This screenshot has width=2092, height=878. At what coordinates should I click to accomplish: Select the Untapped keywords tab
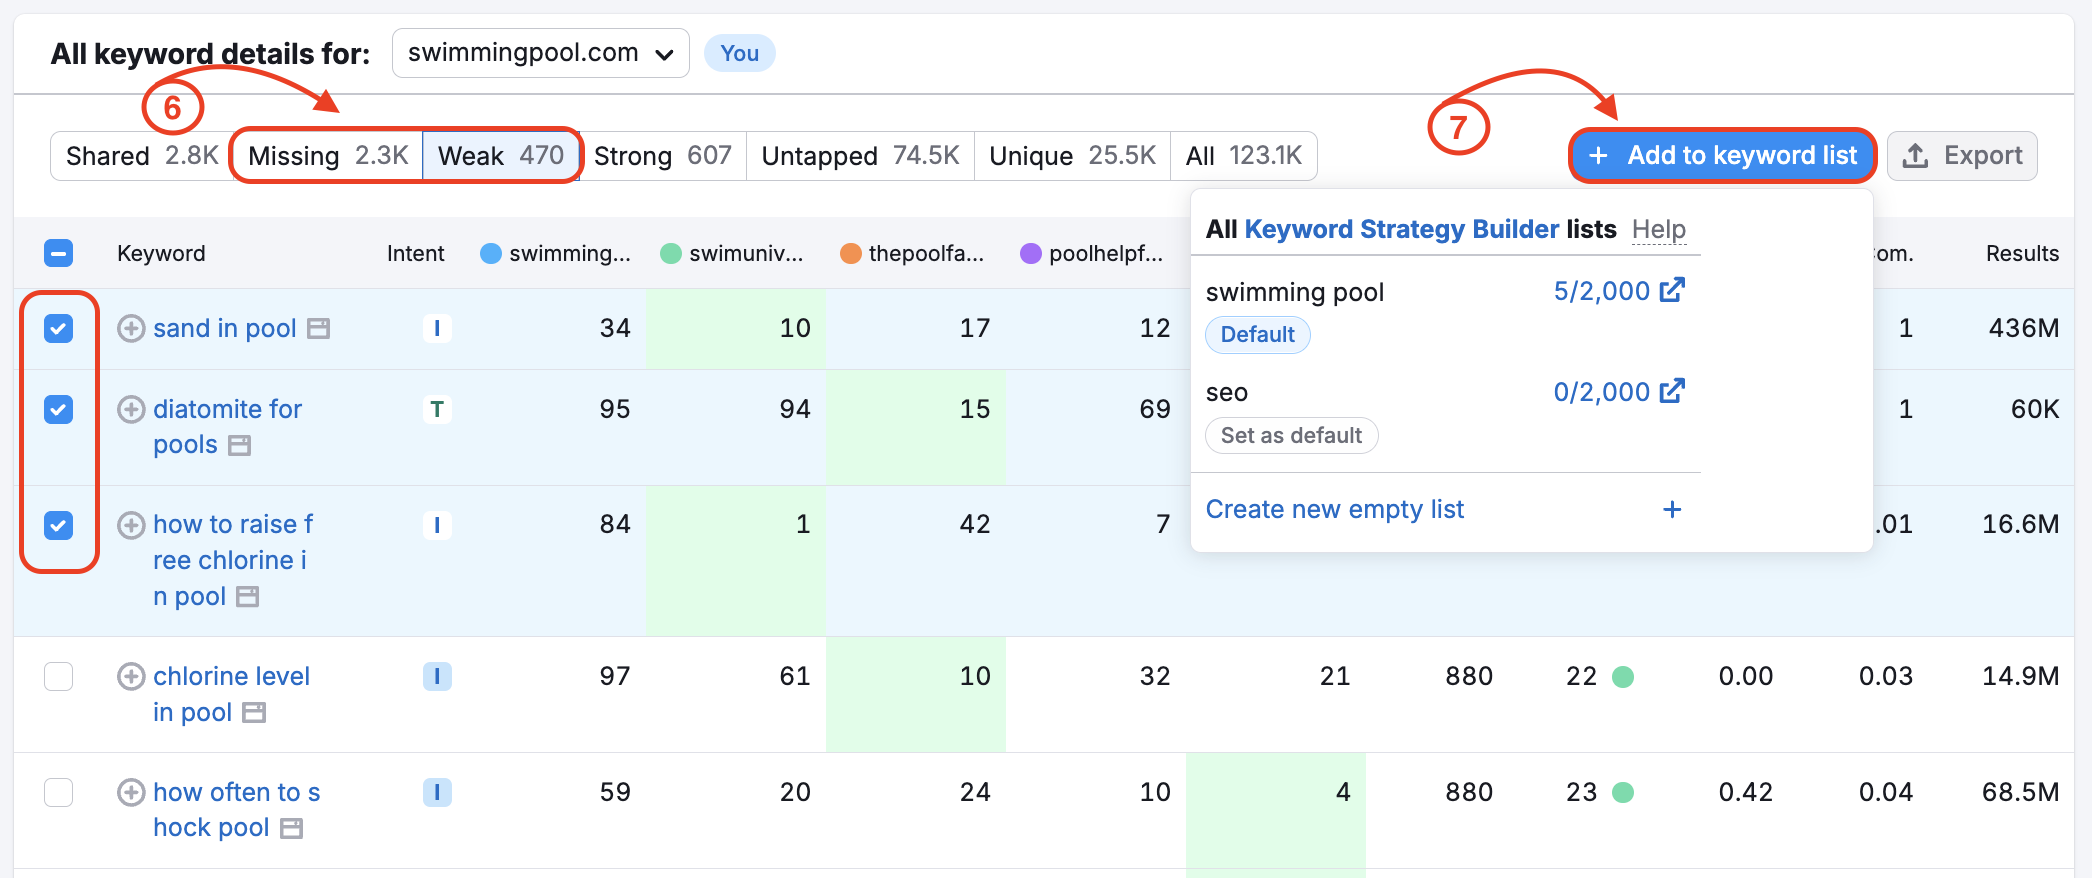coord(859,156)
